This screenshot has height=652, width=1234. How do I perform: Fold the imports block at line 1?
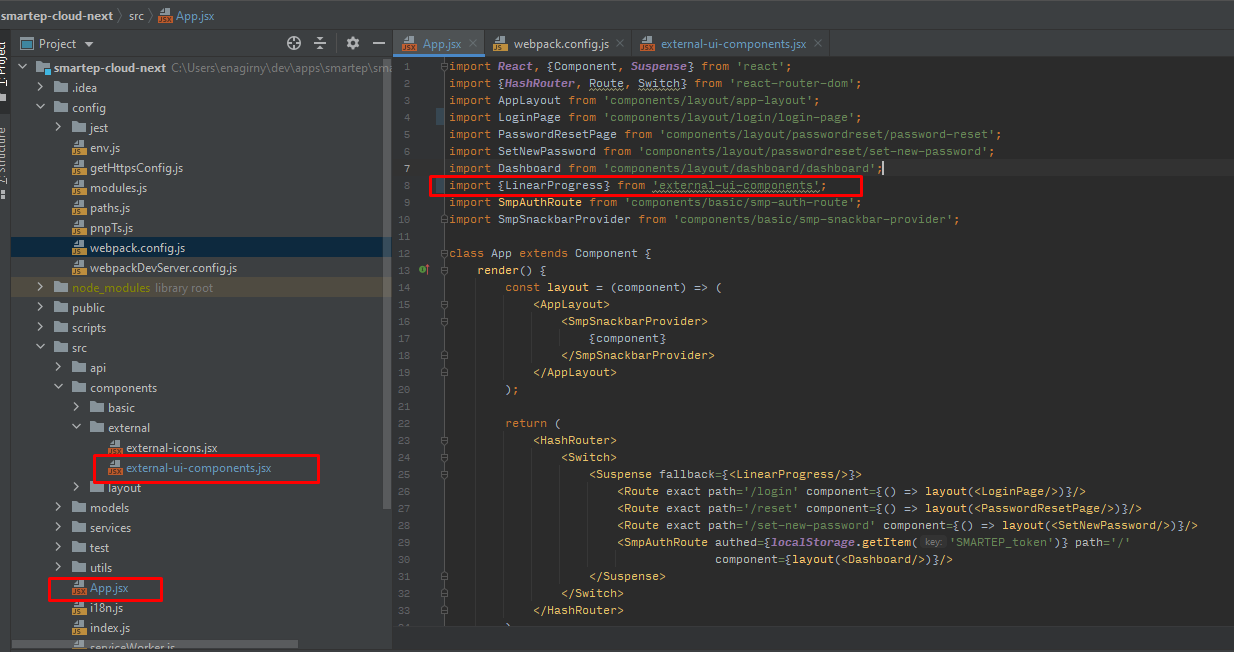pos(442,66)
